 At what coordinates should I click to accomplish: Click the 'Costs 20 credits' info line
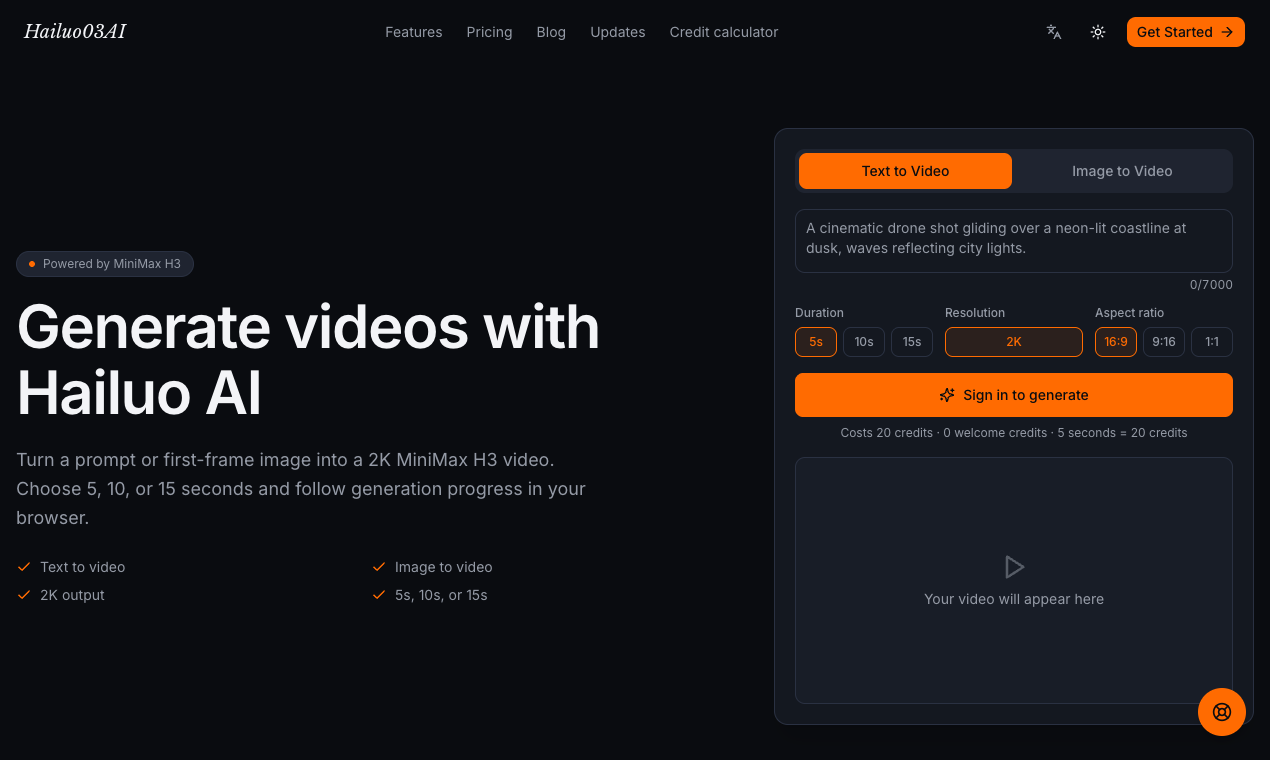pyautogui.click(x=1014, y=433)
